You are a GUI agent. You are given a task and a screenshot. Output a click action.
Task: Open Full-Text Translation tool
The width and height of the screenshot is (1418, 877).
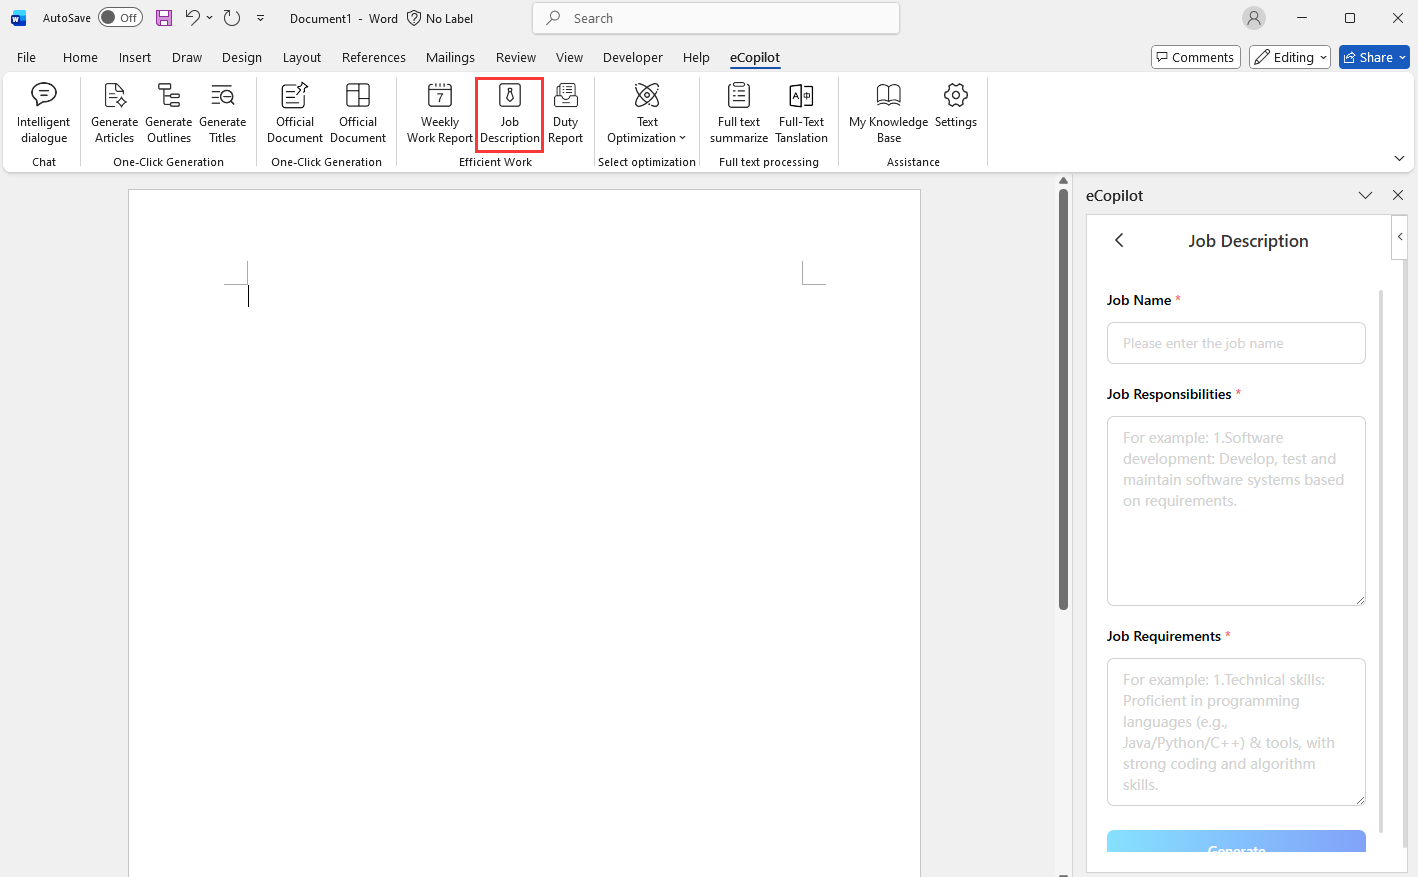click(x=801, y=112)
